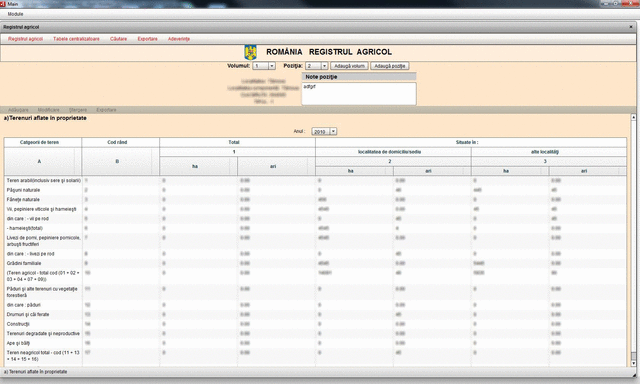
Task: Select row 'Terenuri degradate și neproductive'
Action: pos(315,333)
